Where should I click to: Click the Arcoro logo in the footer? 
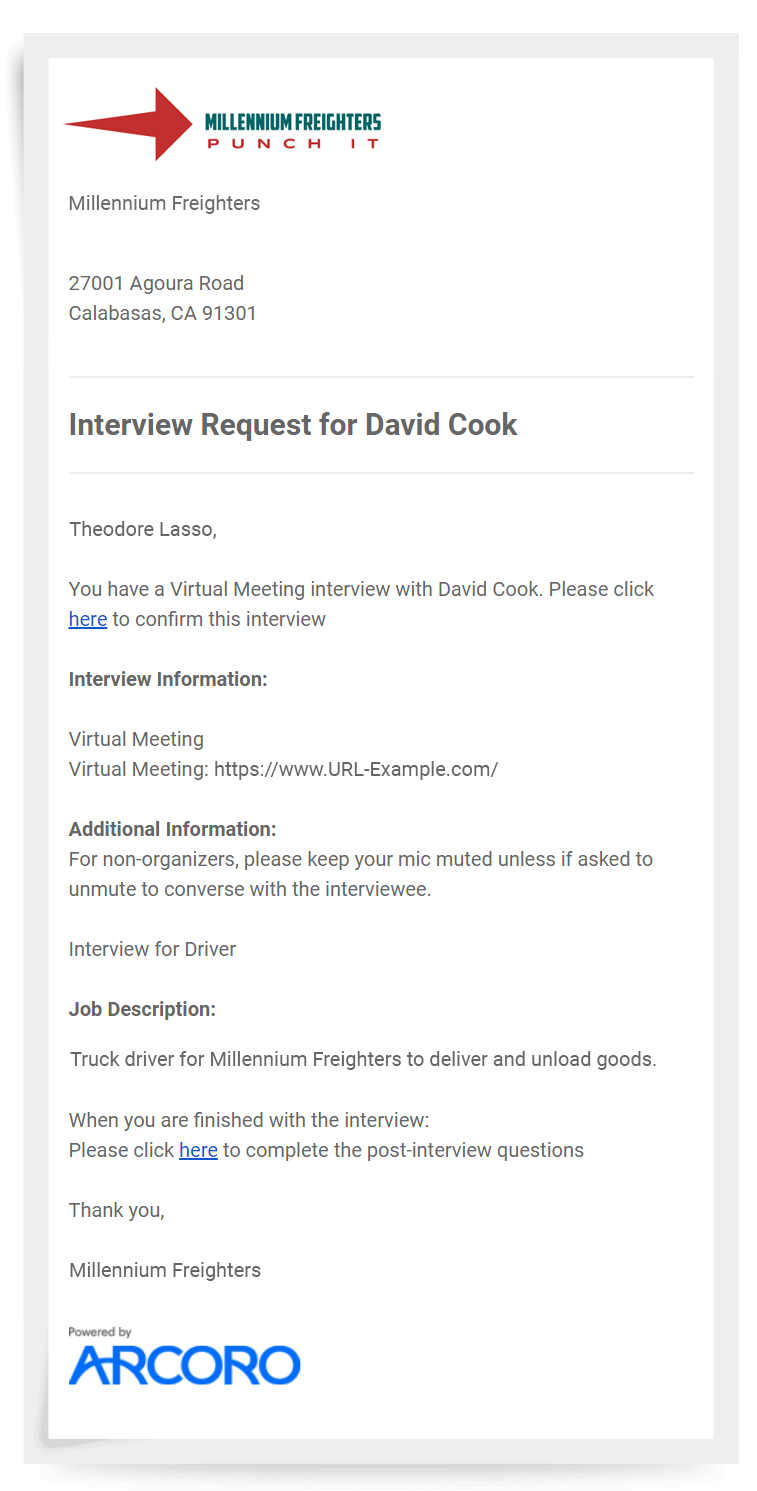(184, 1365)
